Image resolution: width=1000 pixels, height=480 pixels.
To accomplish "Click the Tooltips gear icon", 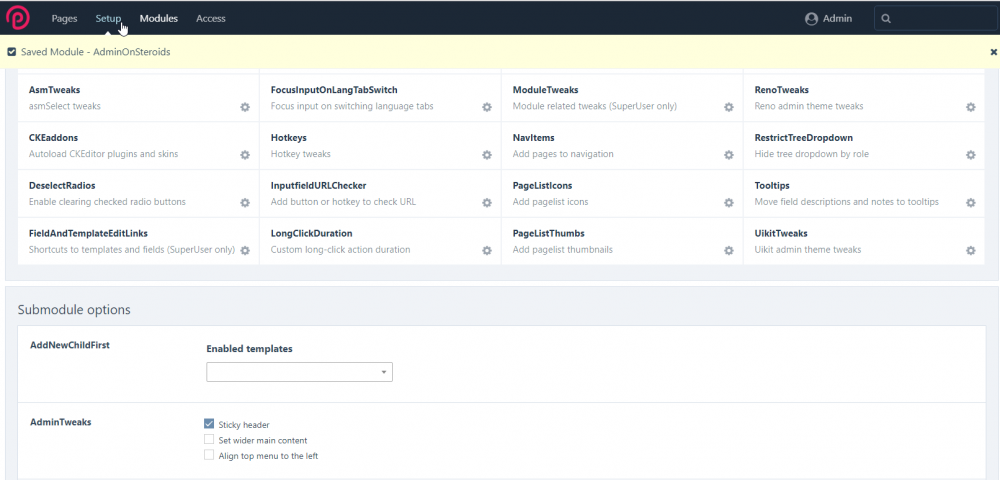I will click(x=970, y=203).
